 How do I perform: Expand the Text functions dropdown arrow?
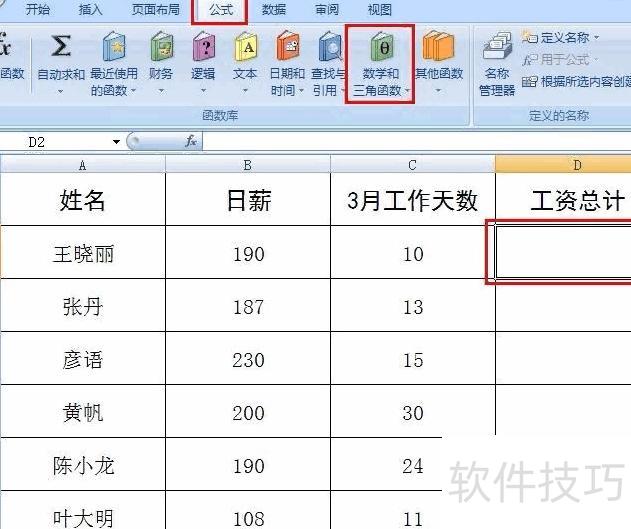pos(245,91)
